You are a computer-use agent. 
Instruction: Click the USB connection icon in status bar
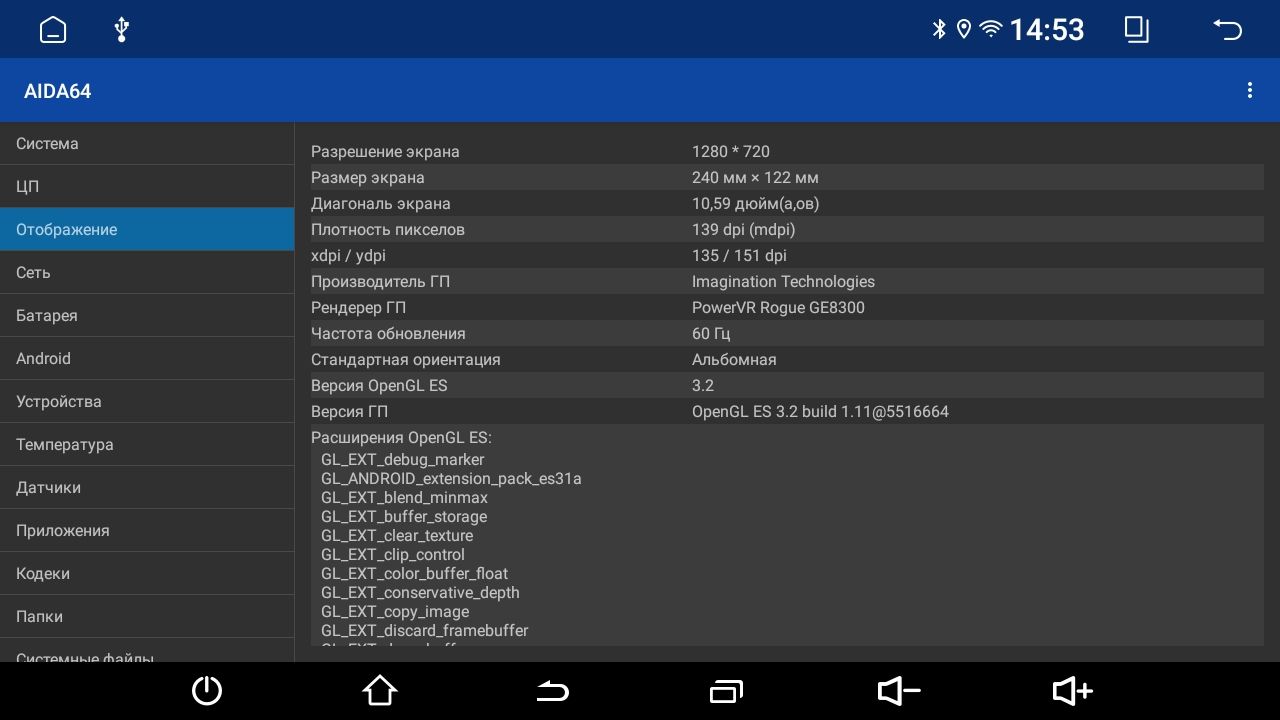tap(120, 29)
